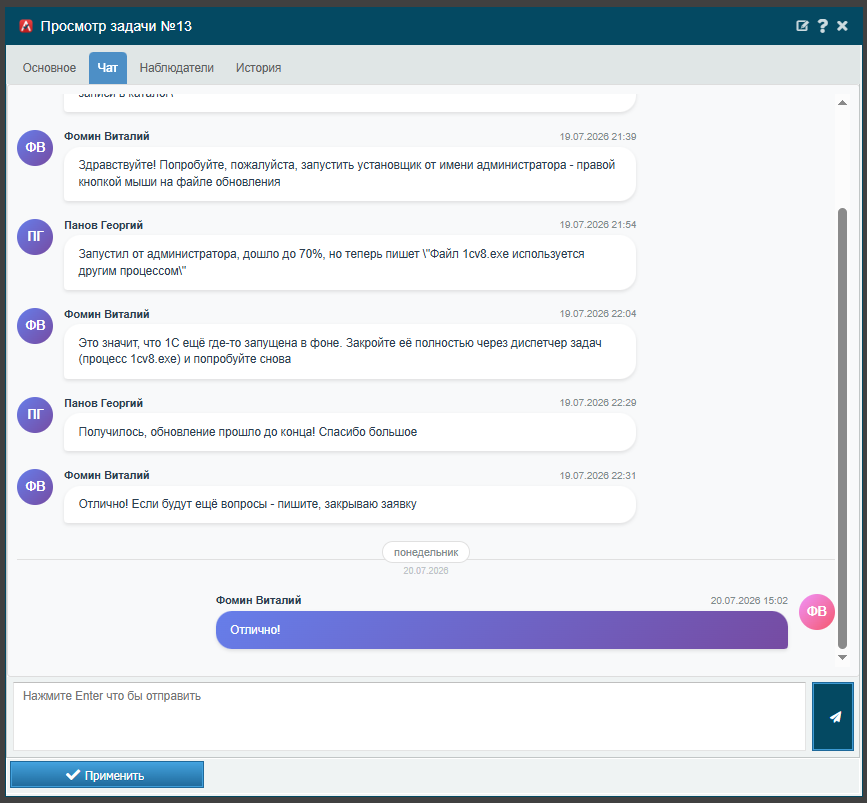Click Фомин Виталий avatar at 22:31 message
The width and height of the screenshot is (867, 803).
click(x=35, y=487)
